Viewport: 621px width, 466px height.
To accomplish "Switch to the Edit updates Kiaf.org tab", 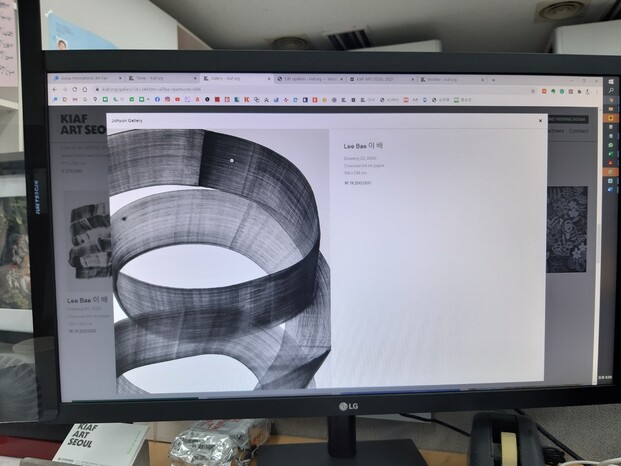I will tap(310, 79).
